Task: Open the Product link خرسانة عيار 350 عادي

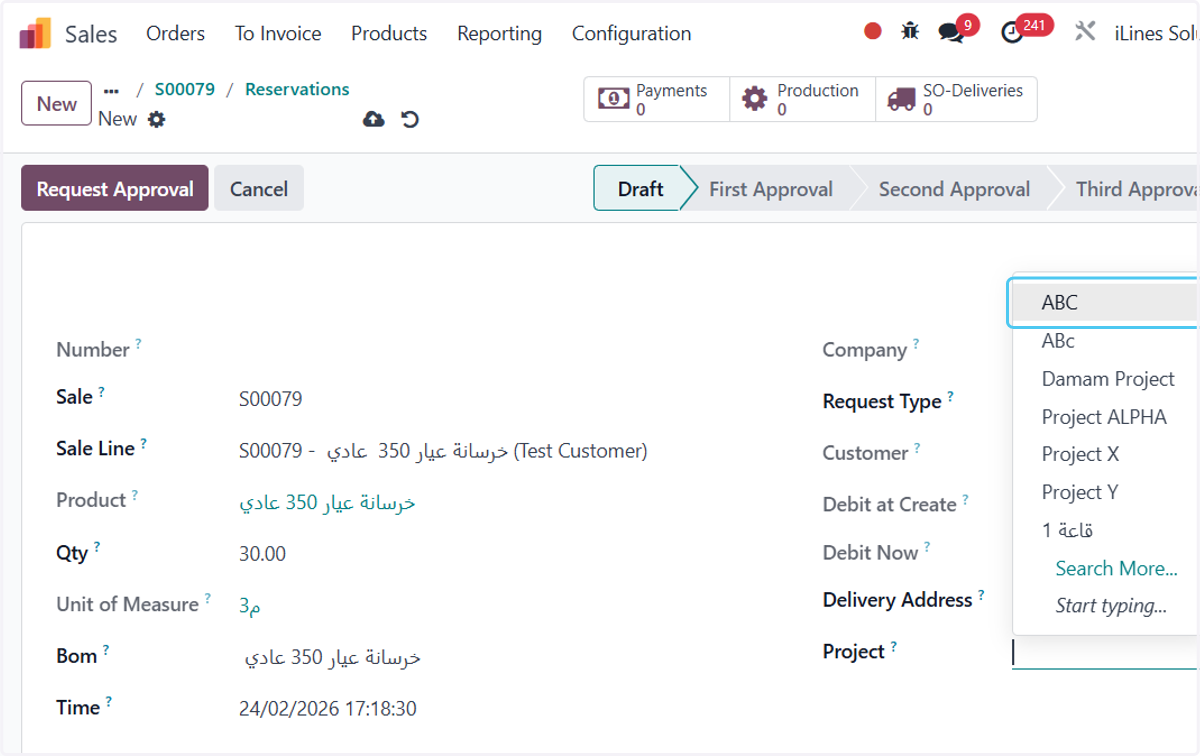Action: point(327,503)
